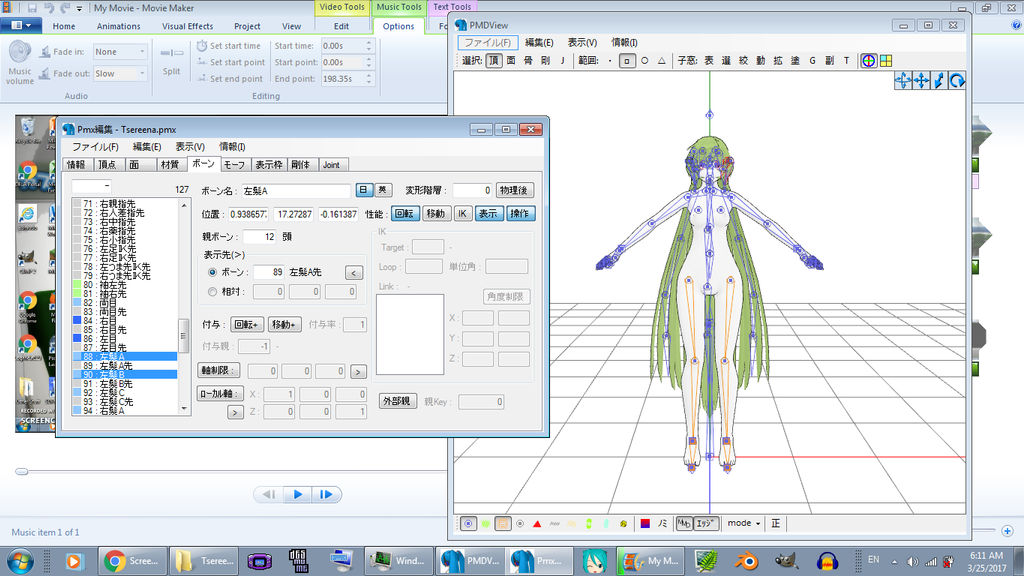
Task: Click the red triangle icon in bottom toolbar
Action: coord(537,524)
